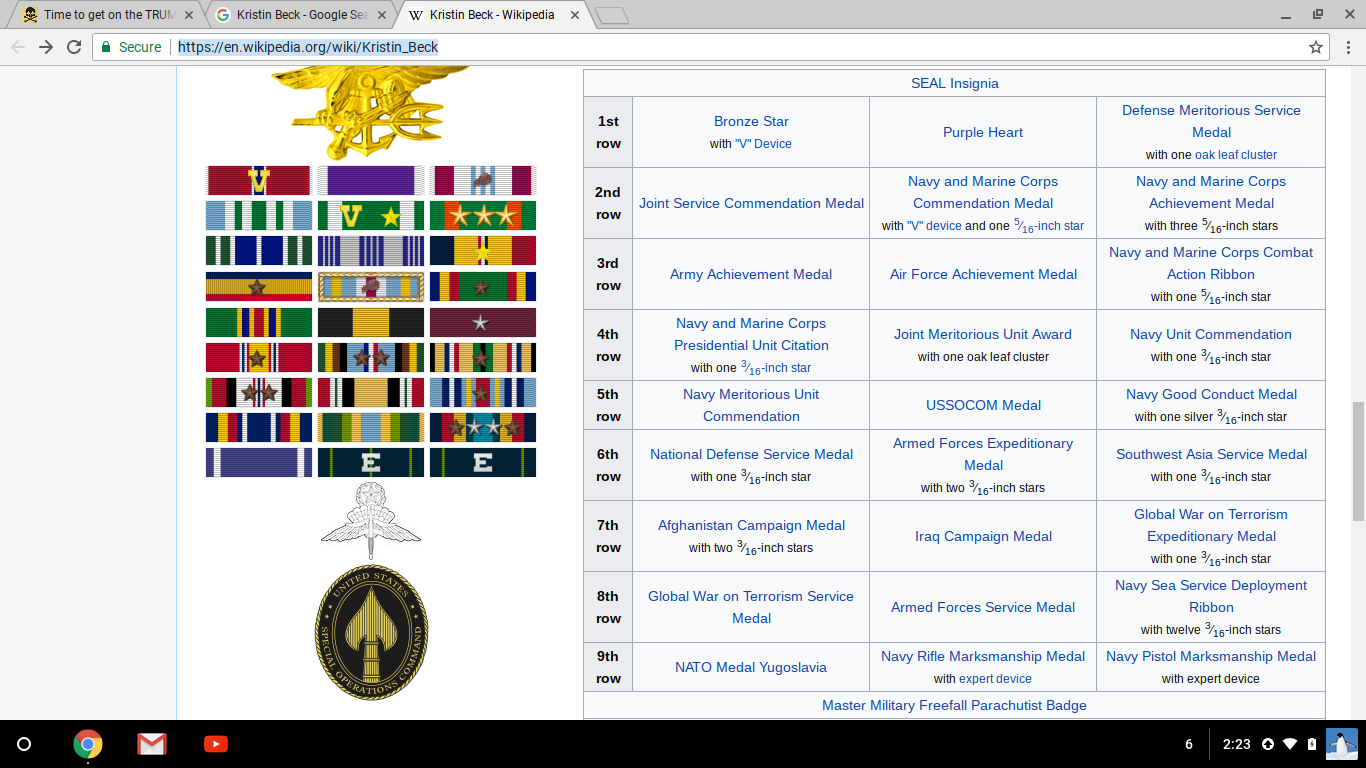Follow the Purple Heart link

983,132
